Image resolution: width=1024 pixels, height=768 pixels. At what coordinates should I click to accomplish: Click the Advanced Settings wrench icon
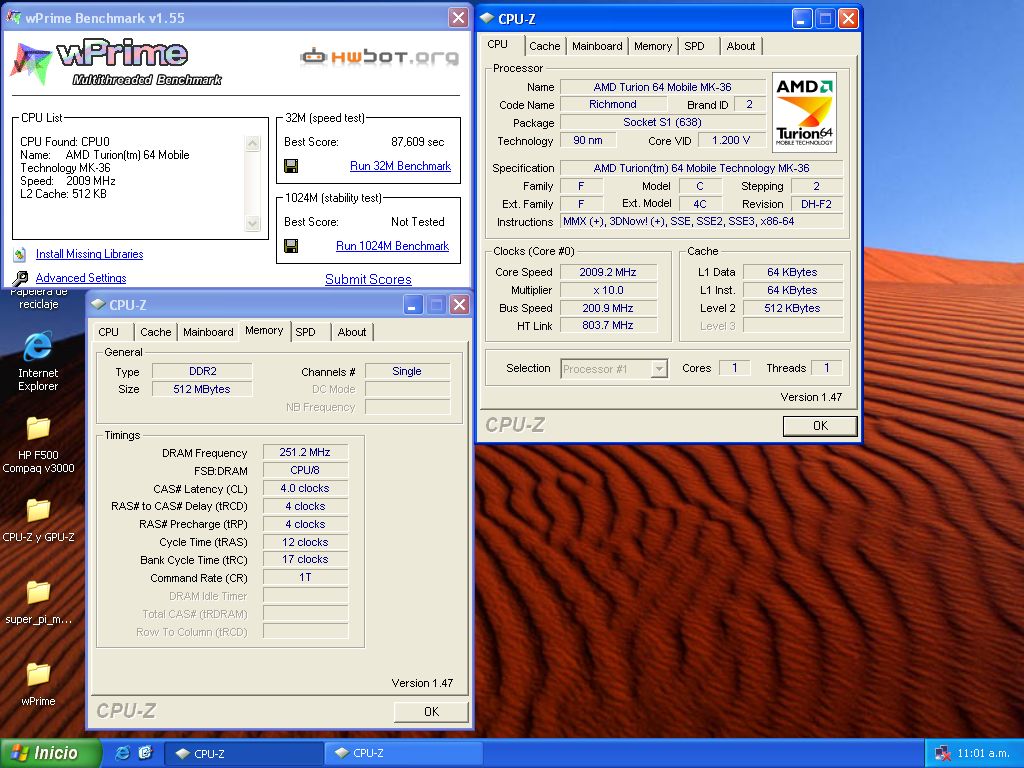(21, 278)
